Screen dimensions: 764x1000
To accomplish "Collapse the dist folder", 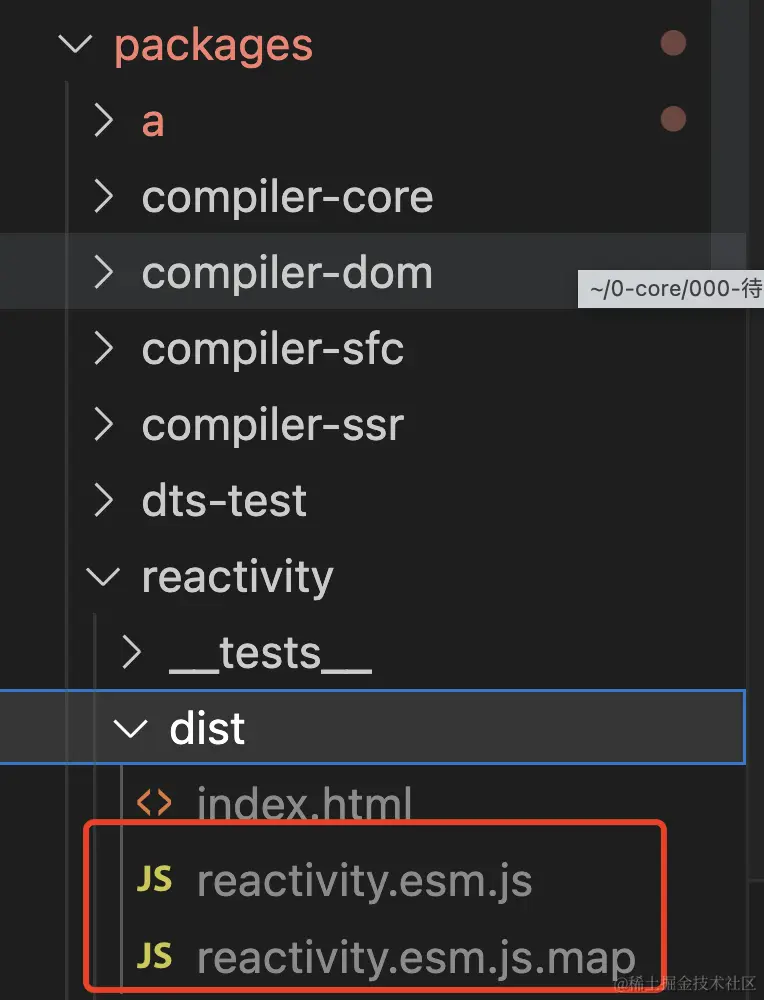I will (131, 728).
